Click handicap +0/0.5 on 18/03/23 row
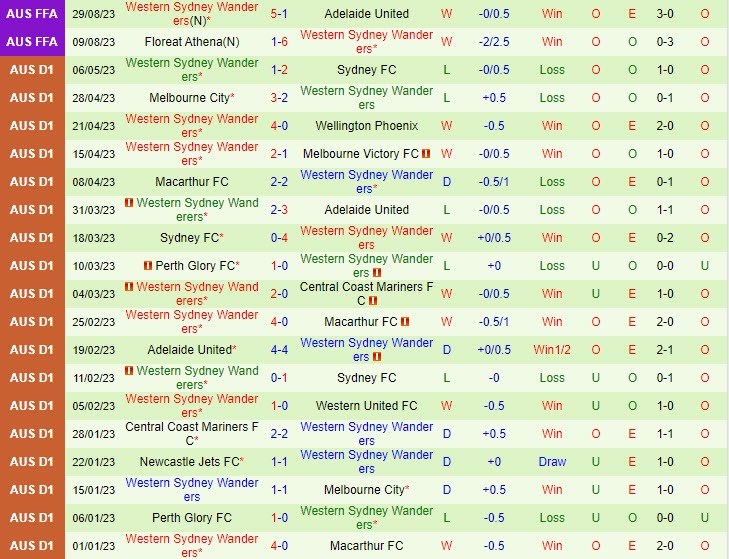The width and height of the screenshot is (729, 559). pos(494,238)
